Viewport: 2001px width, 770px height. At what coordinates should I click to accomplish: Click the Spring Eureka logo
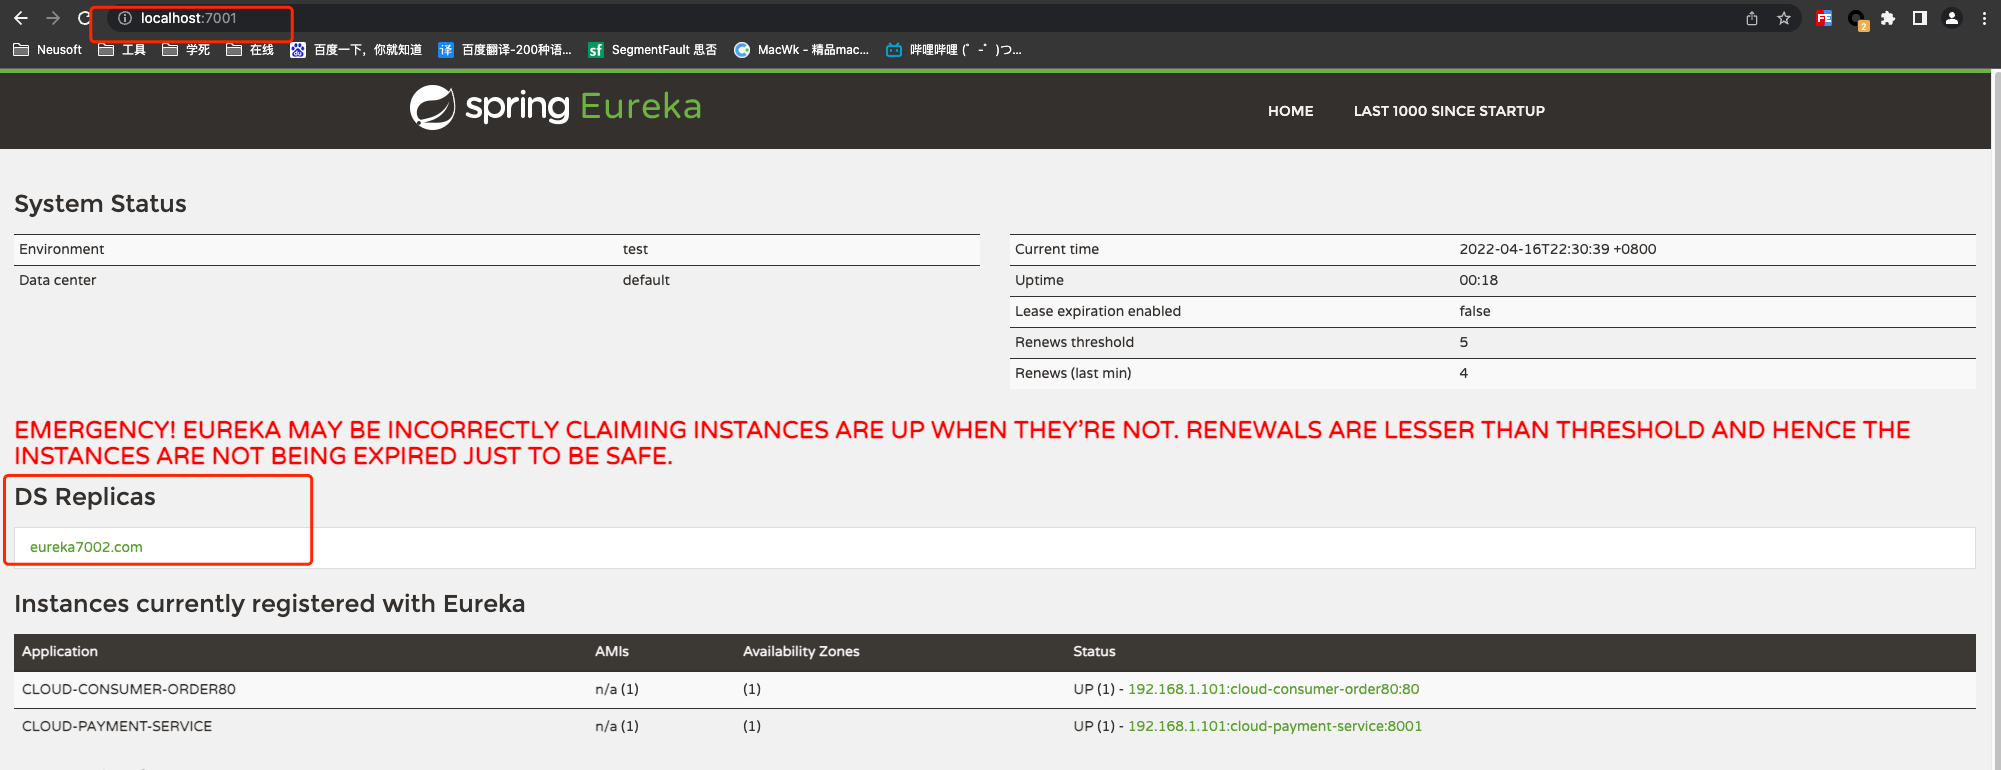coord(555,107)
